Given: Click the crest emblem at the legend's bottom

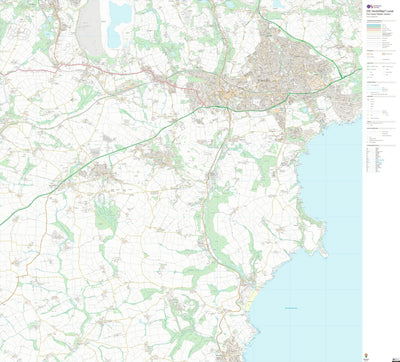Looking at the screenshot, I should click(366, 355).
